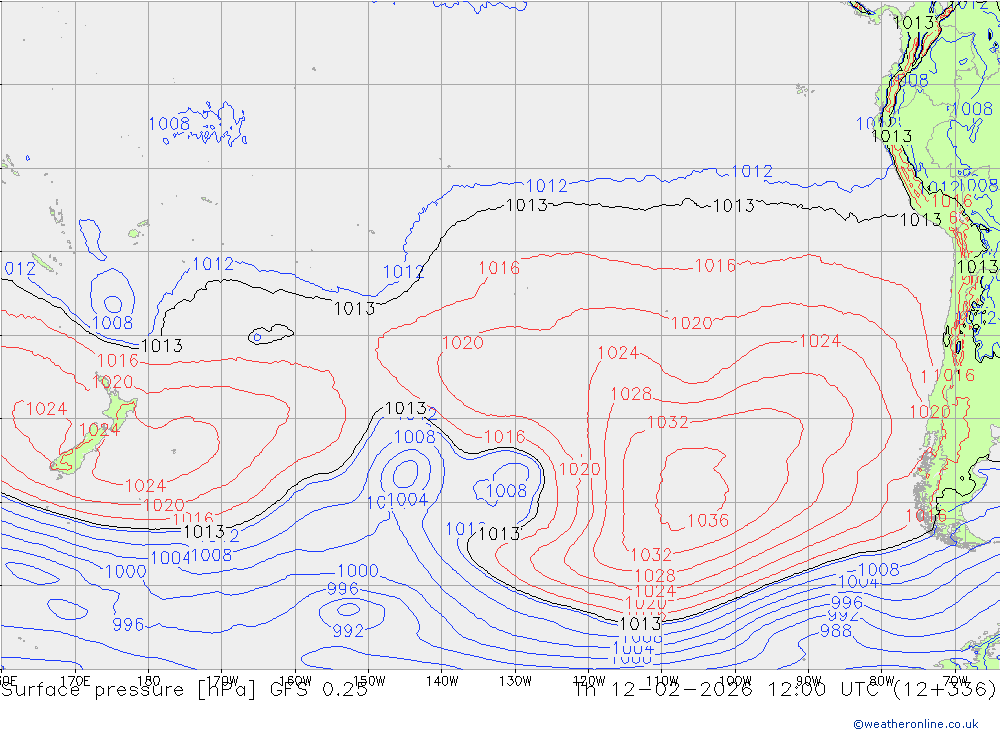Viewport: 1000px width, 733px height.
Task: Click the 12-02-2026 date text
Action: pos(680,690)
